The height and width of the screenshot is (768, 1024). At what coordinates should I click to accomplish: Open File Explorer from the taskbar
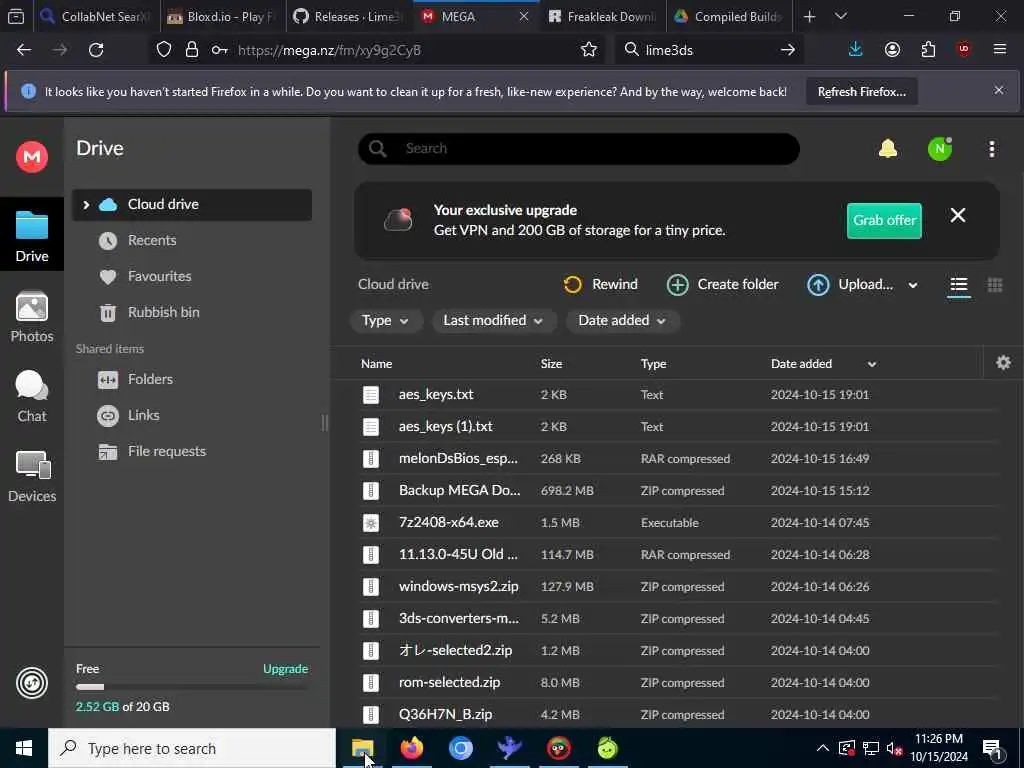(362, 748)
